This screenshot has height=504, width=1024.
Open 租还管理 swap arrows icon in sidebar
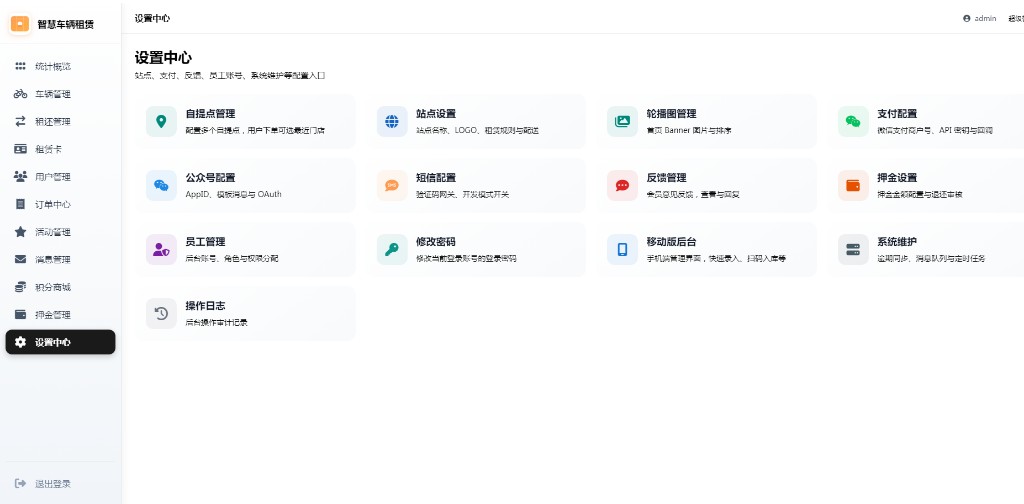click(20, 121)
